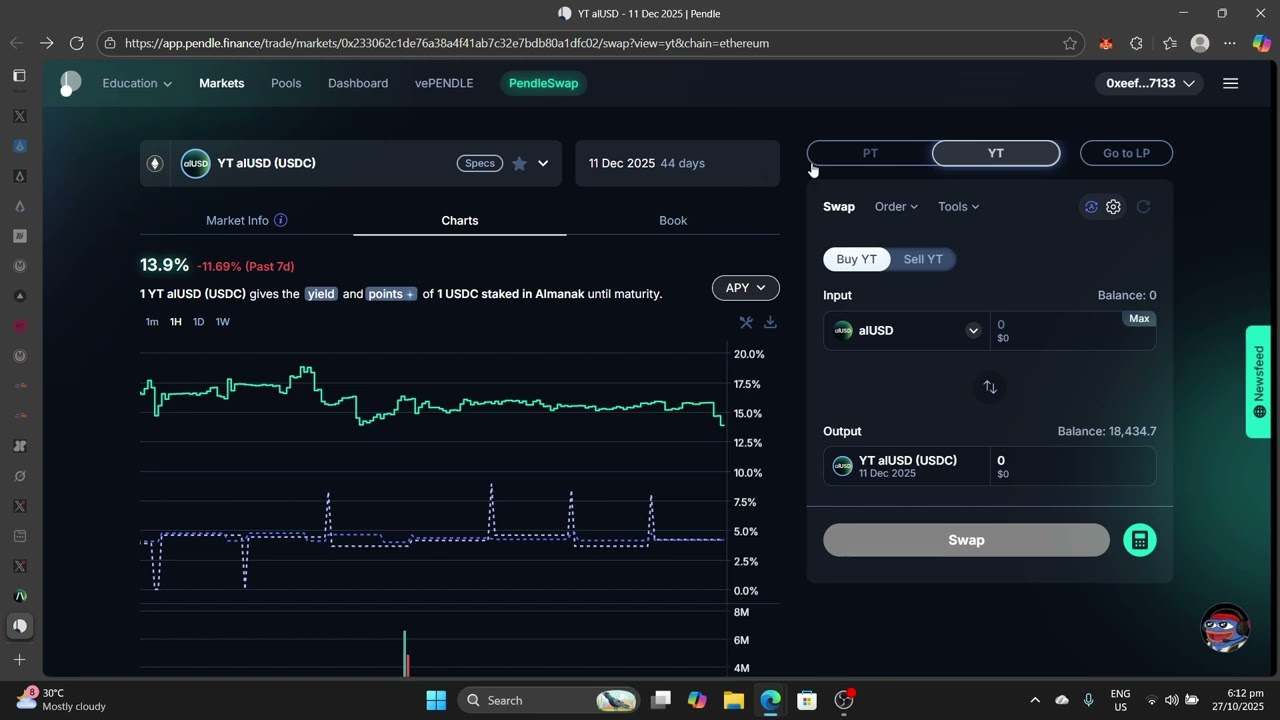Click the Pendle logo

point(69,83)
